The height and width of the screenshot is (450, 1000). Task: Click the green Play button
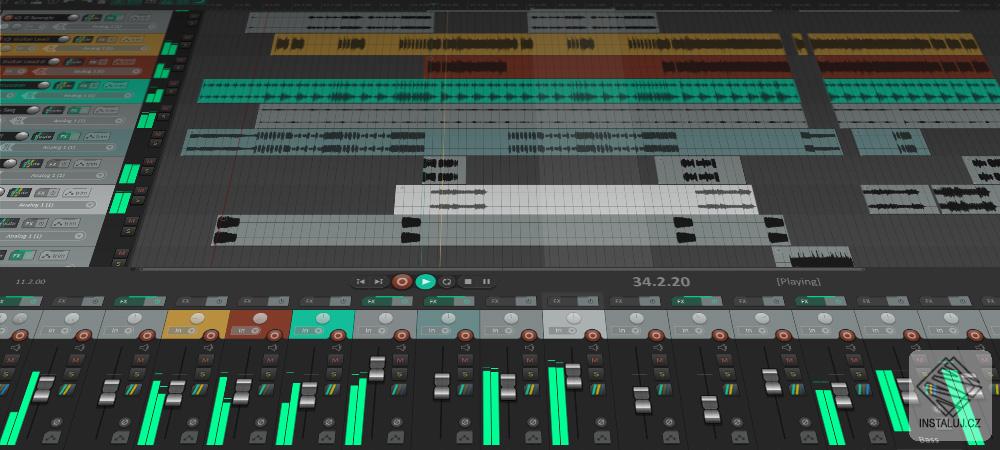coord(425,282)
